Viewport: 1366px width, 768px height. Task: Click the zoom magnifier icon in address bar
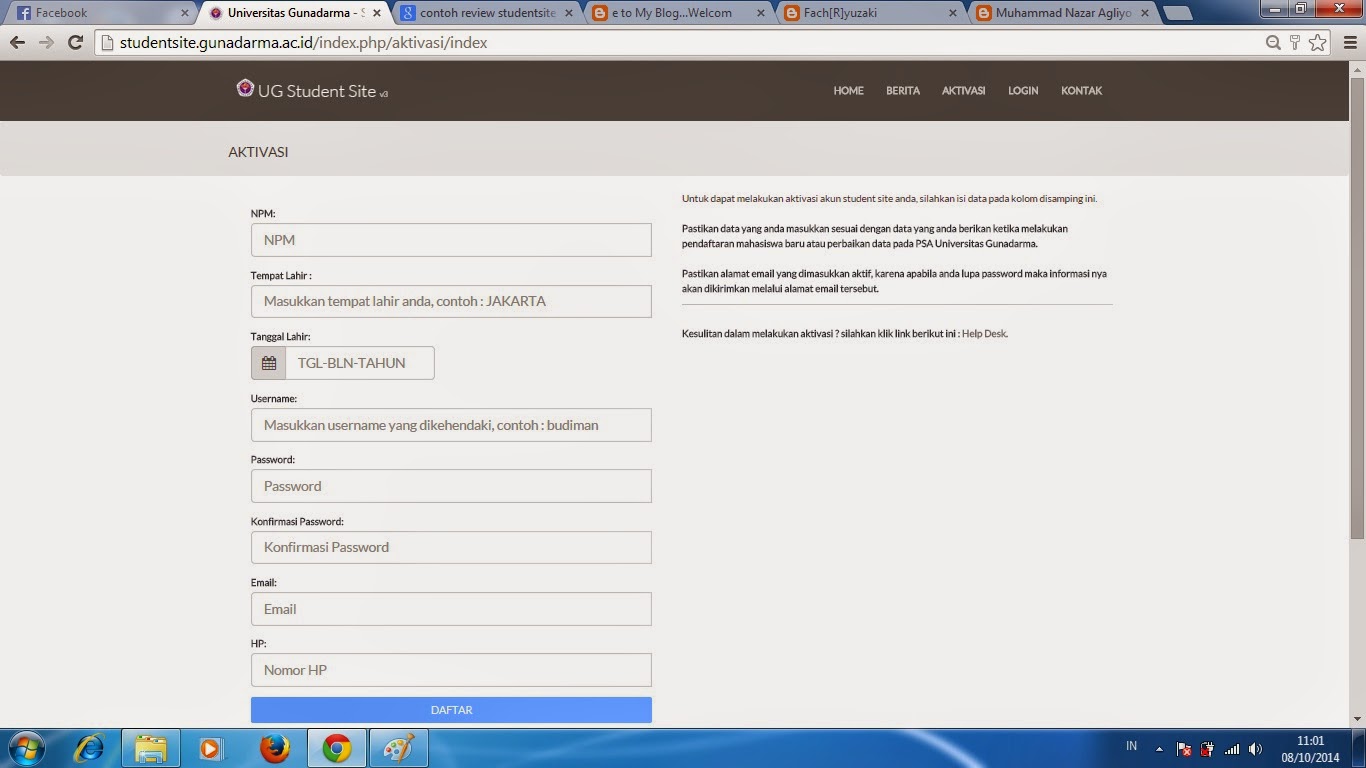[1273, 43]
